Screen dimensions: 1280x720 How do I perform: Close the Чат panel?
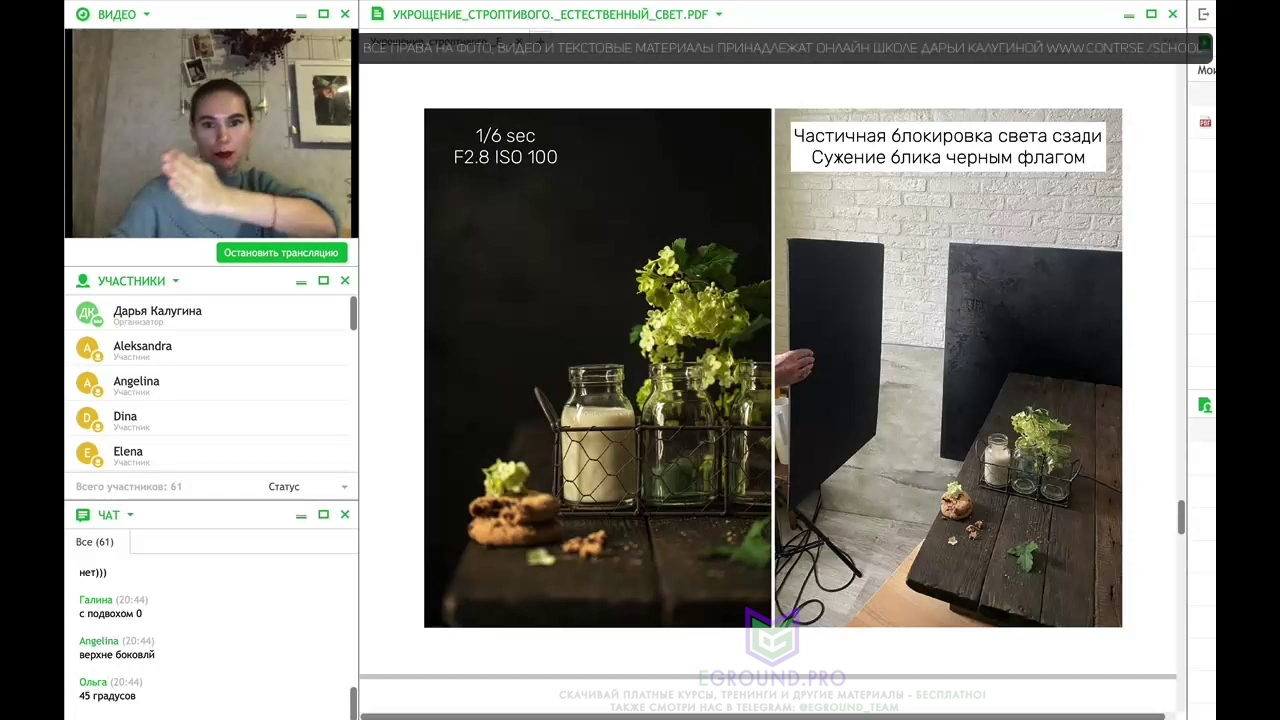click(345, 515)
